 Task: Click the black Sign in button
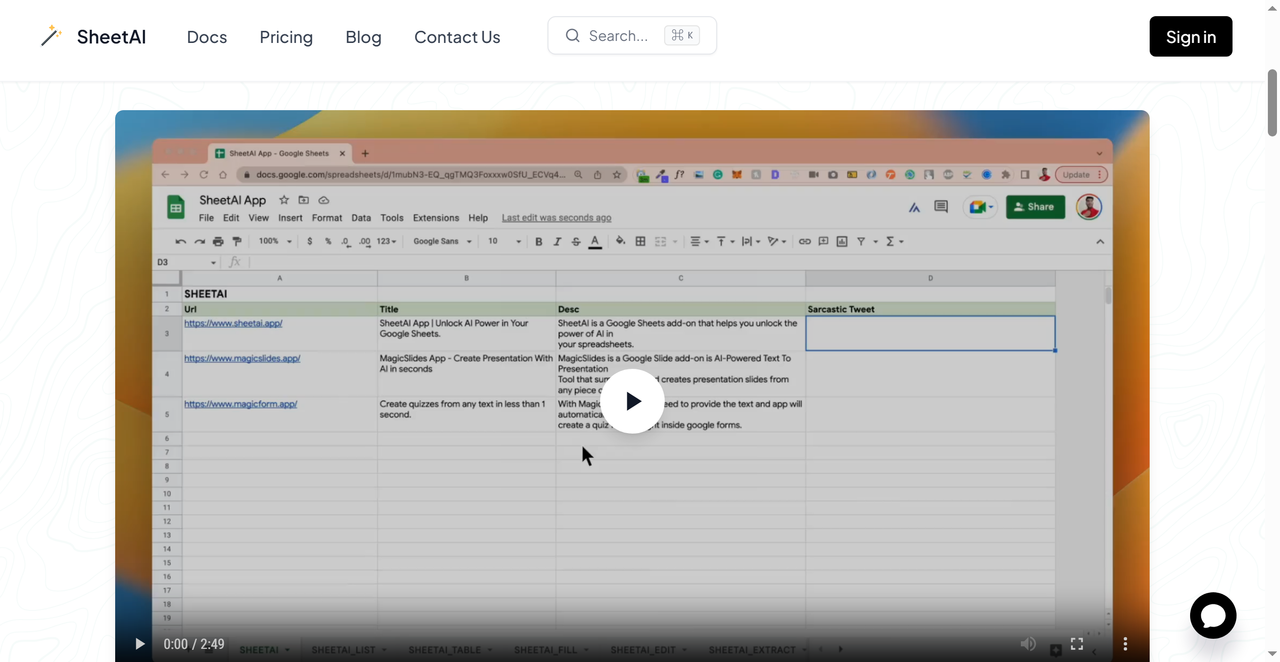coord(1191,37)
